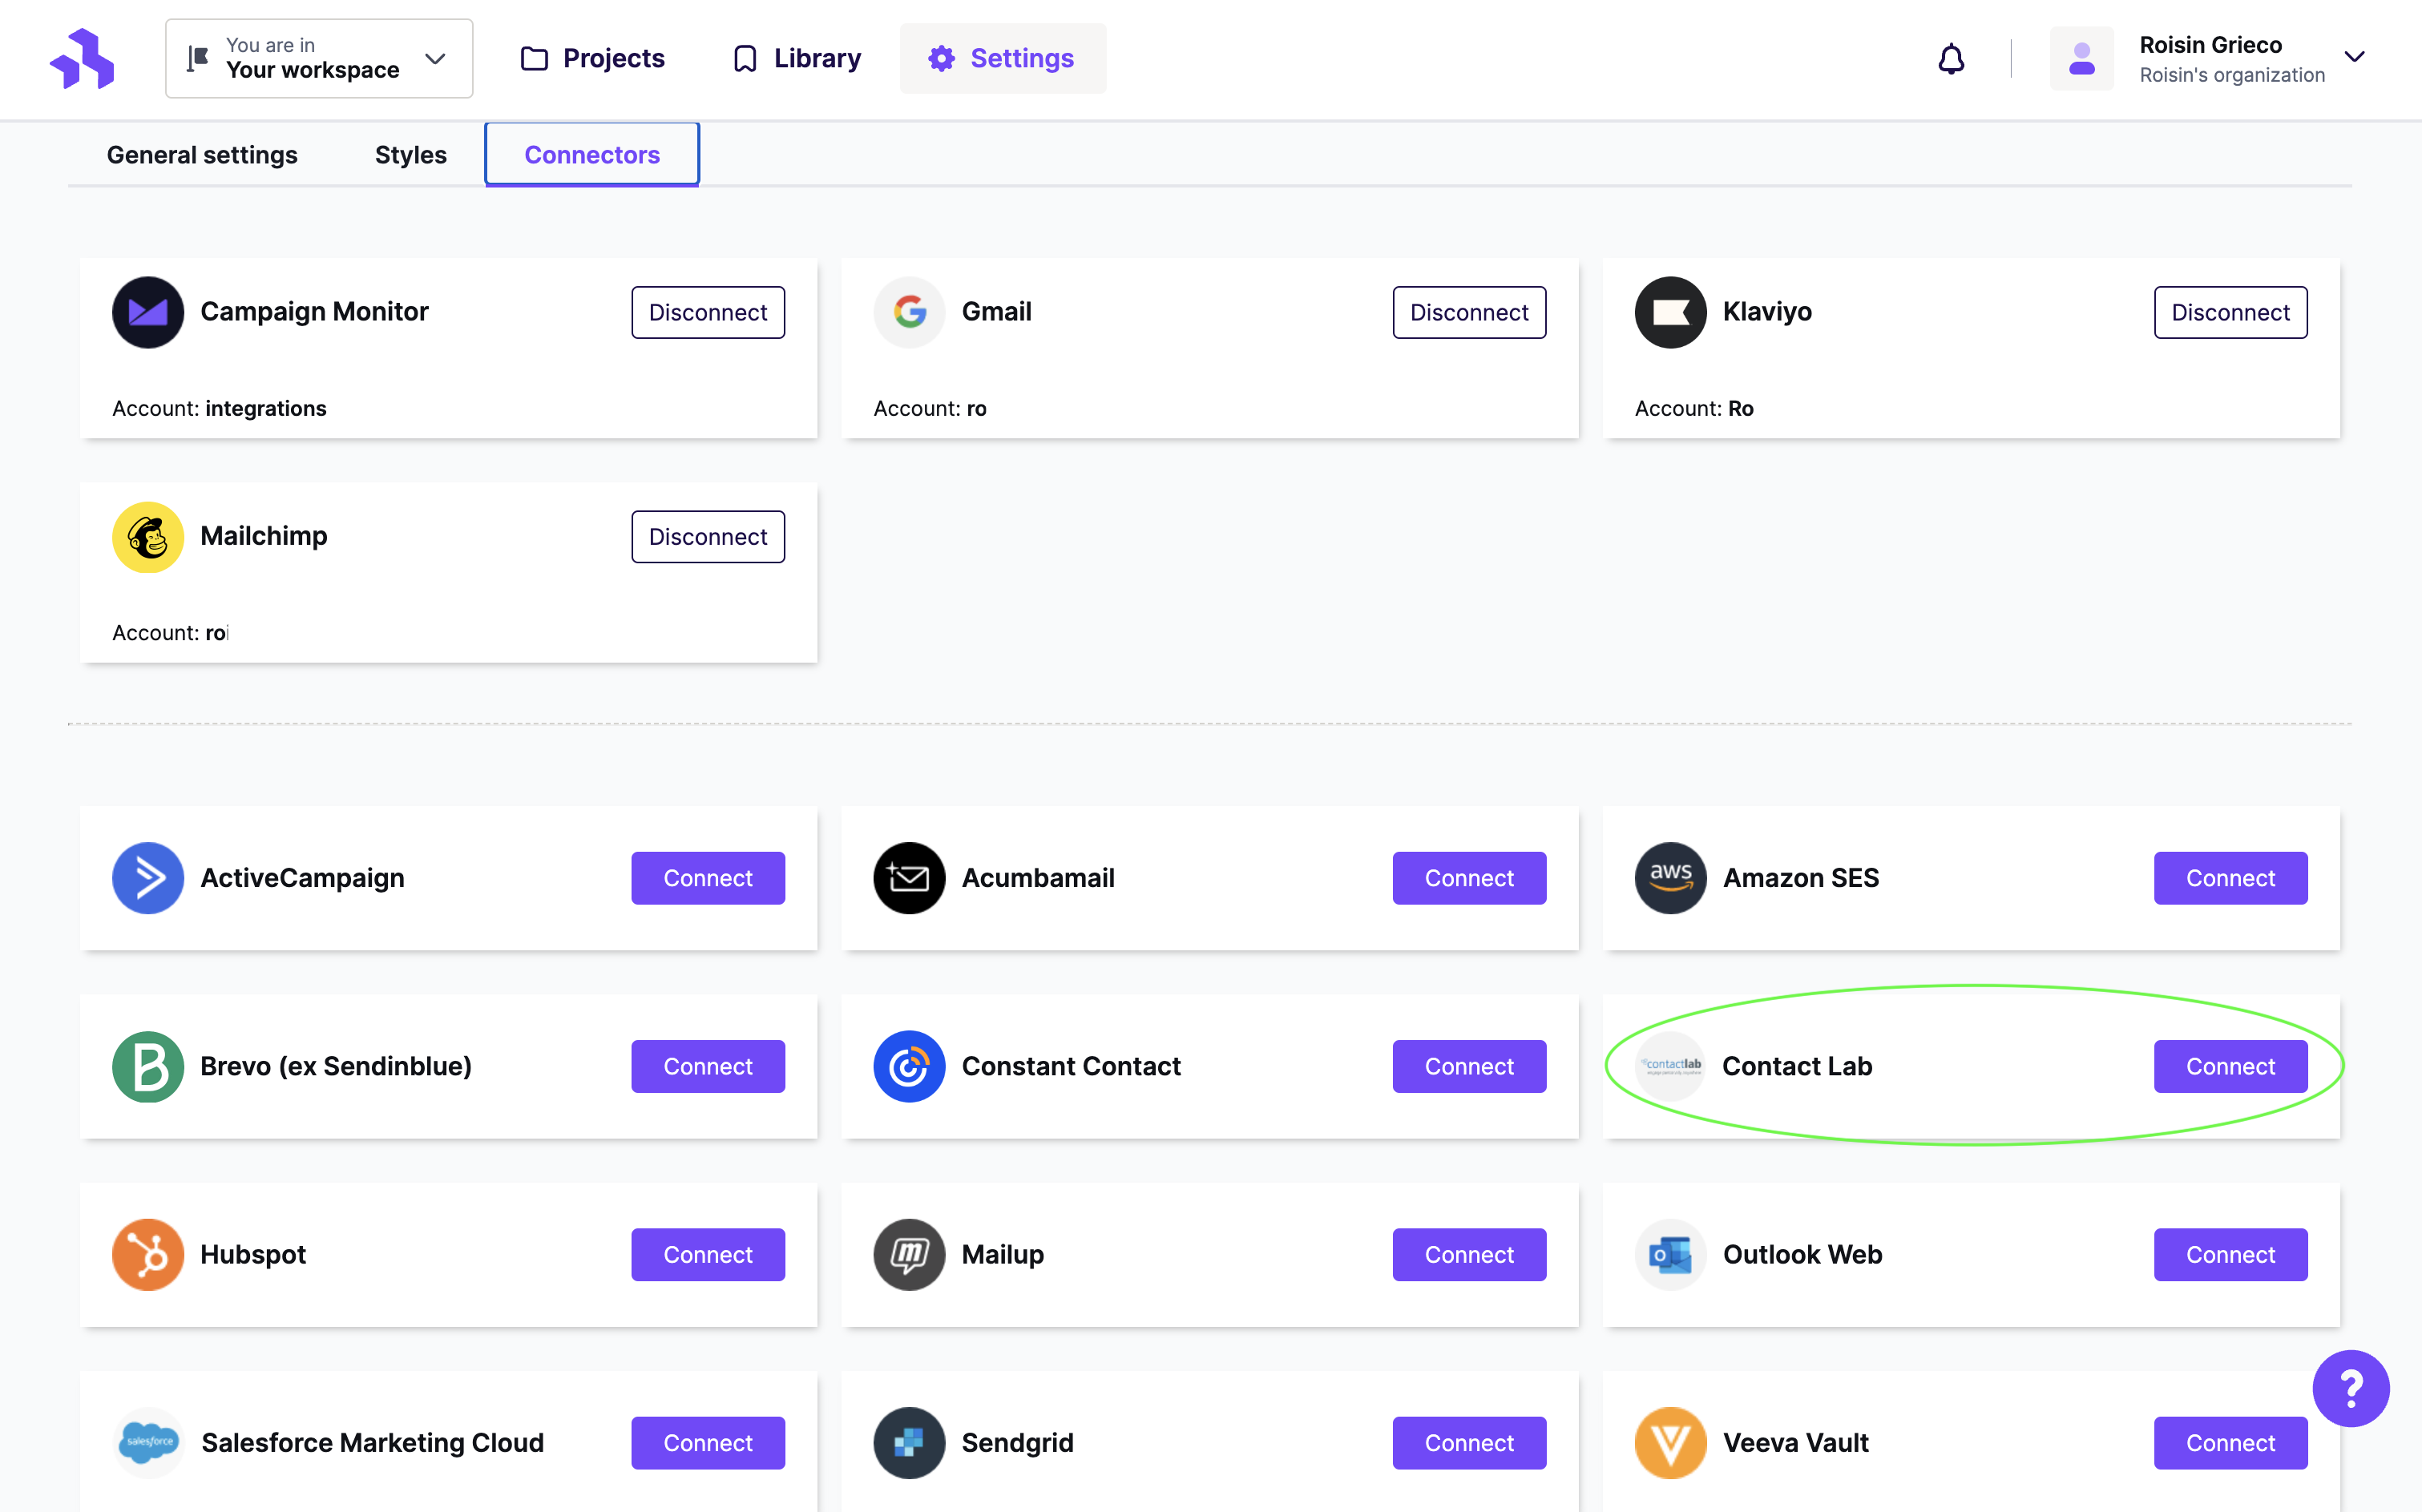Screen dimensions: 2422x1512
Task: Click the user avatar icon
Action: (x=2081, y=58)
